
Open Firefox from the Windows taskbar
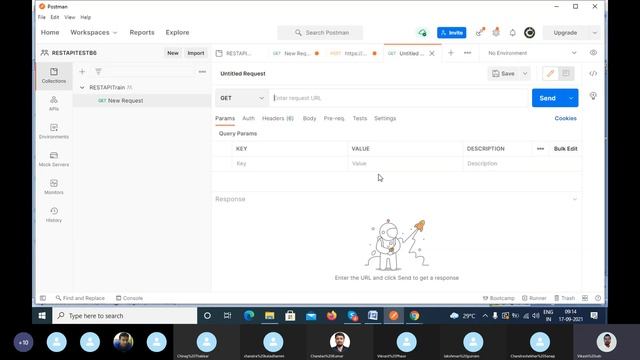(331, 316)
